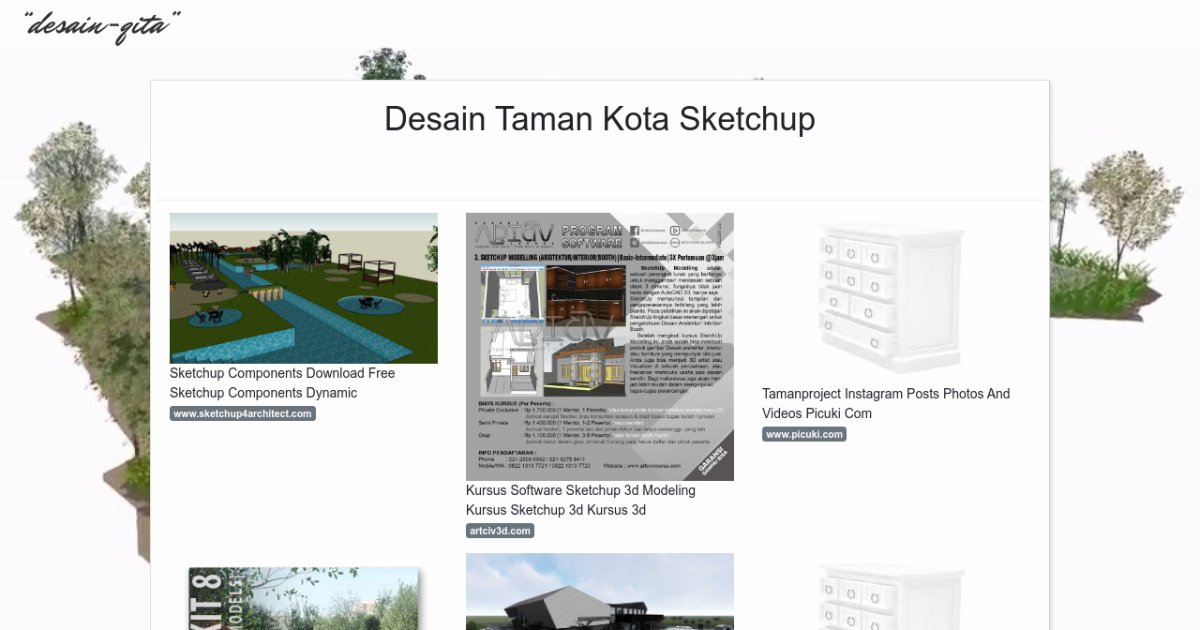Image resolution: width=1200 pixels, height=630 pixels.
Task: Open the park pool SketchUp thumbnail
Action: click(x=303, y=288)
